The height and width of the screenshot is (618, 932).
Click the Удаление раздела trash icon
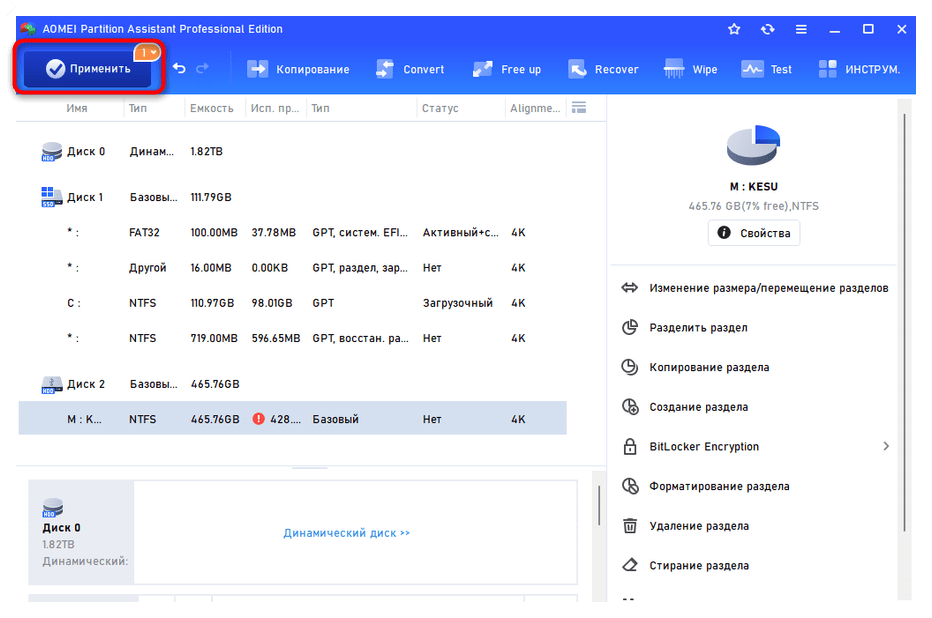coord(630,525)
